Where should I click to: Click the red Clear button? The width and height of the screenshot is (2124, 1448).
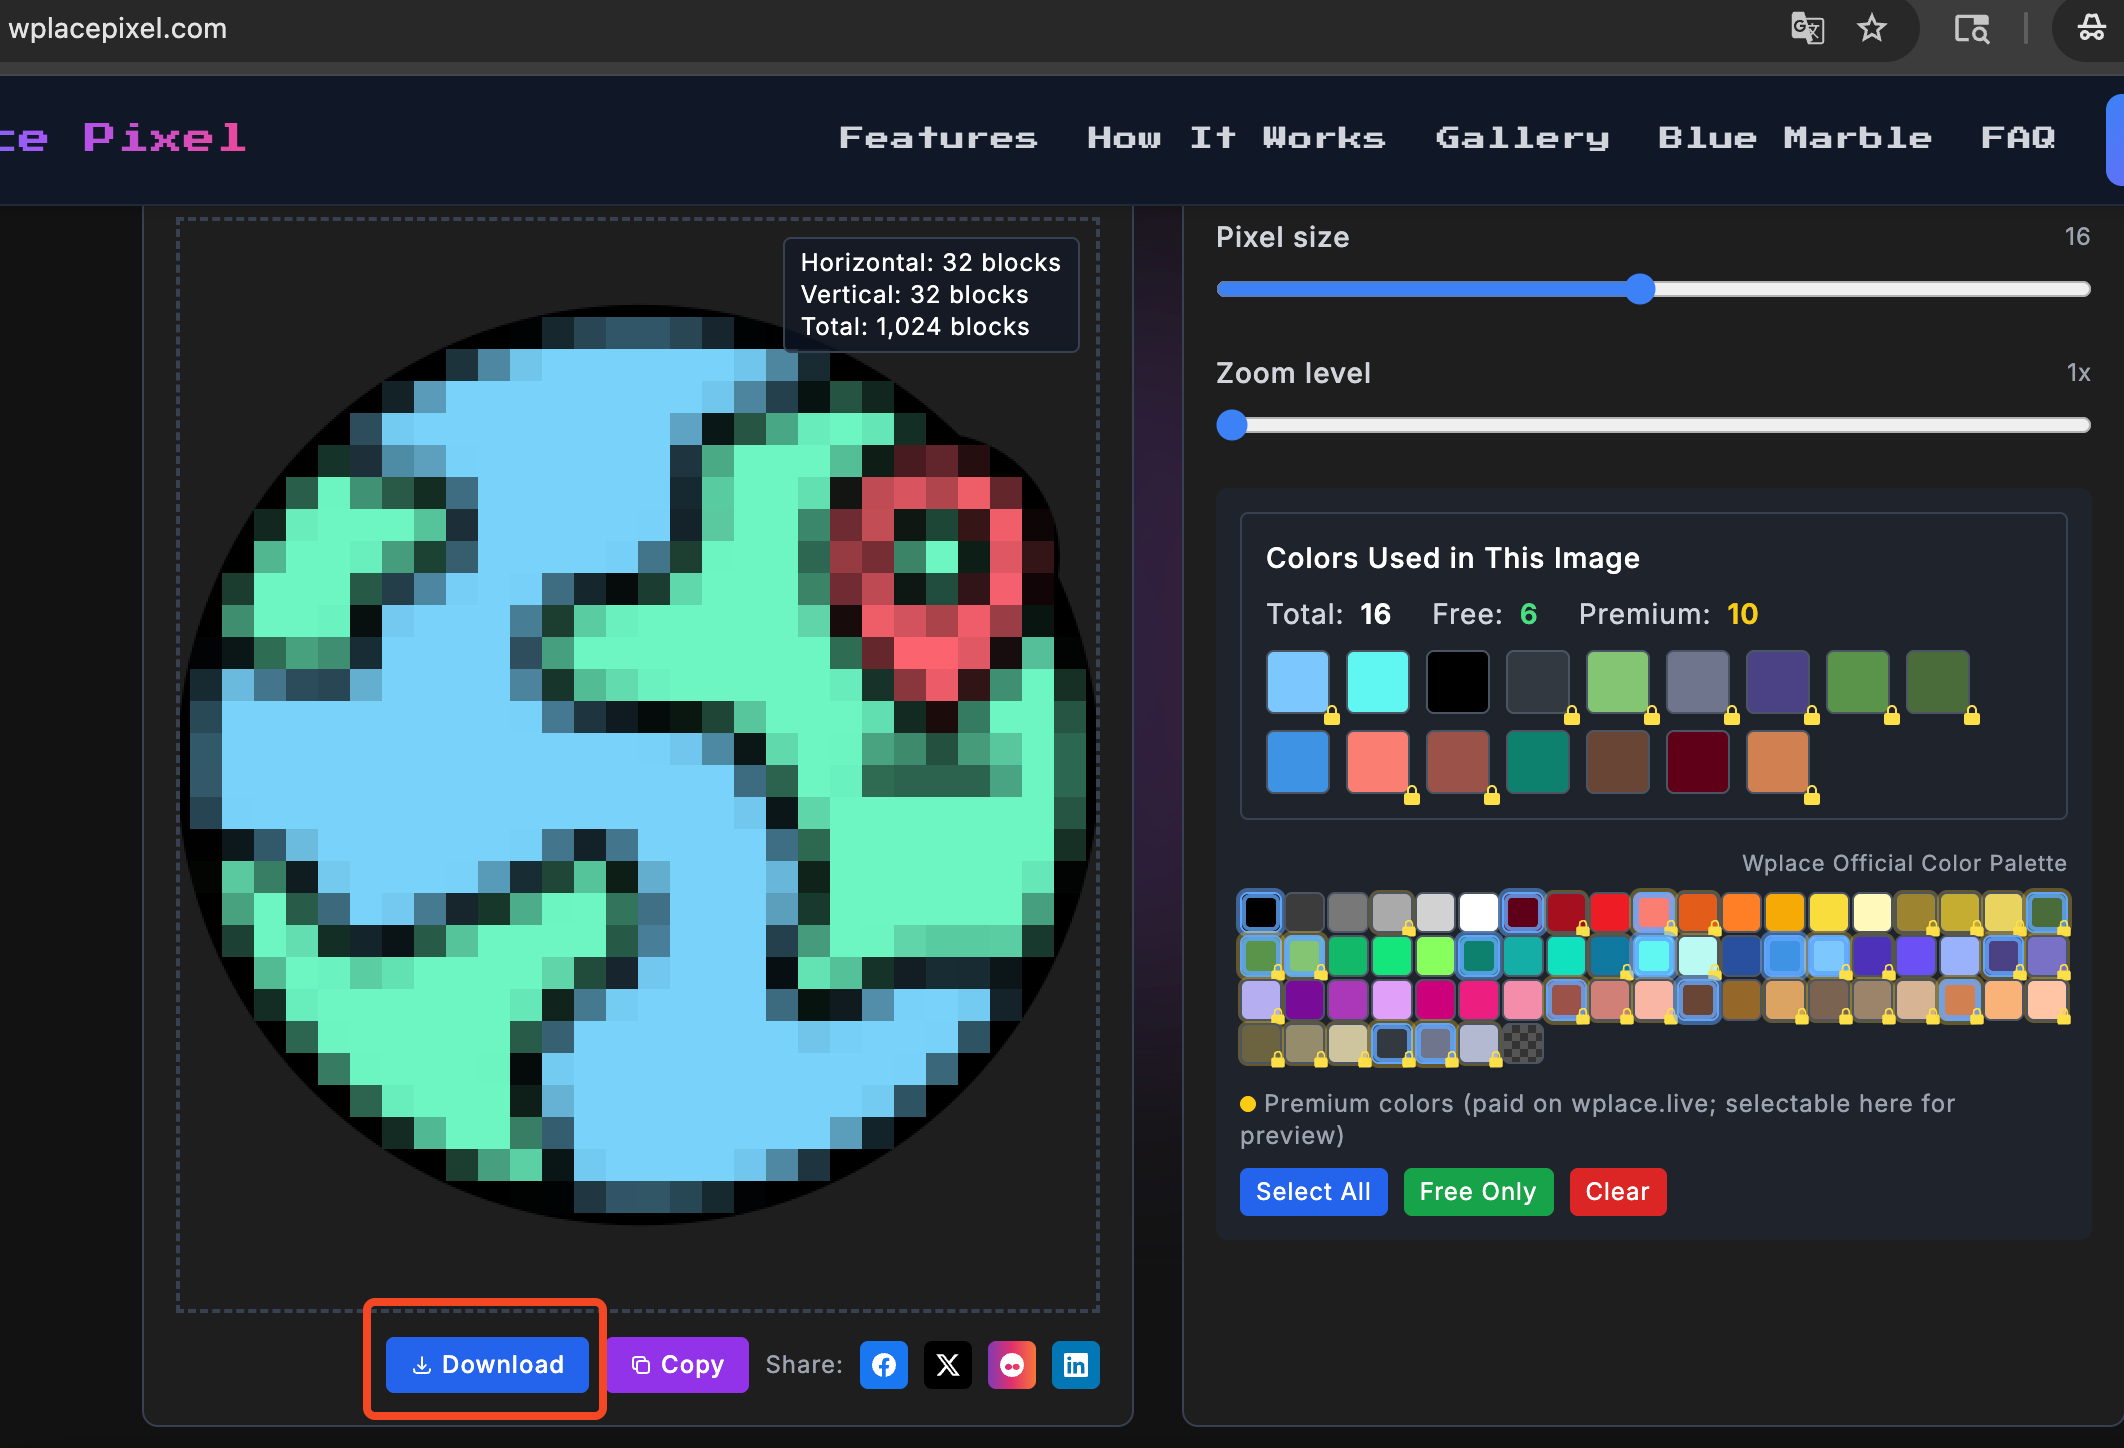point(1617,1192)
